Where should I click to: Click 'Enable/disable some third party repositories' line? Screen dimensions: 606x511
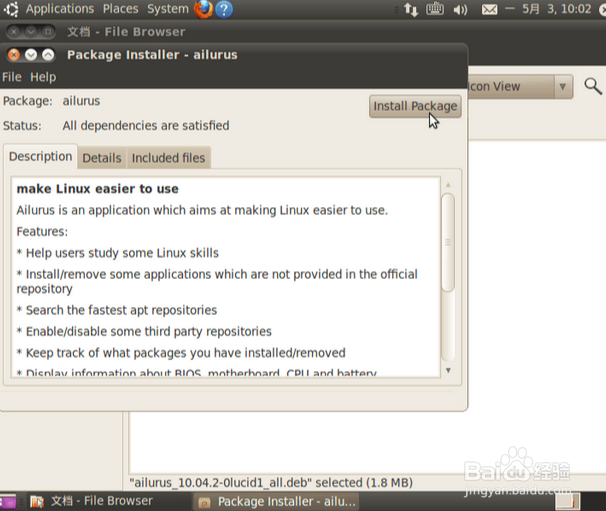[x=144, y=331]
